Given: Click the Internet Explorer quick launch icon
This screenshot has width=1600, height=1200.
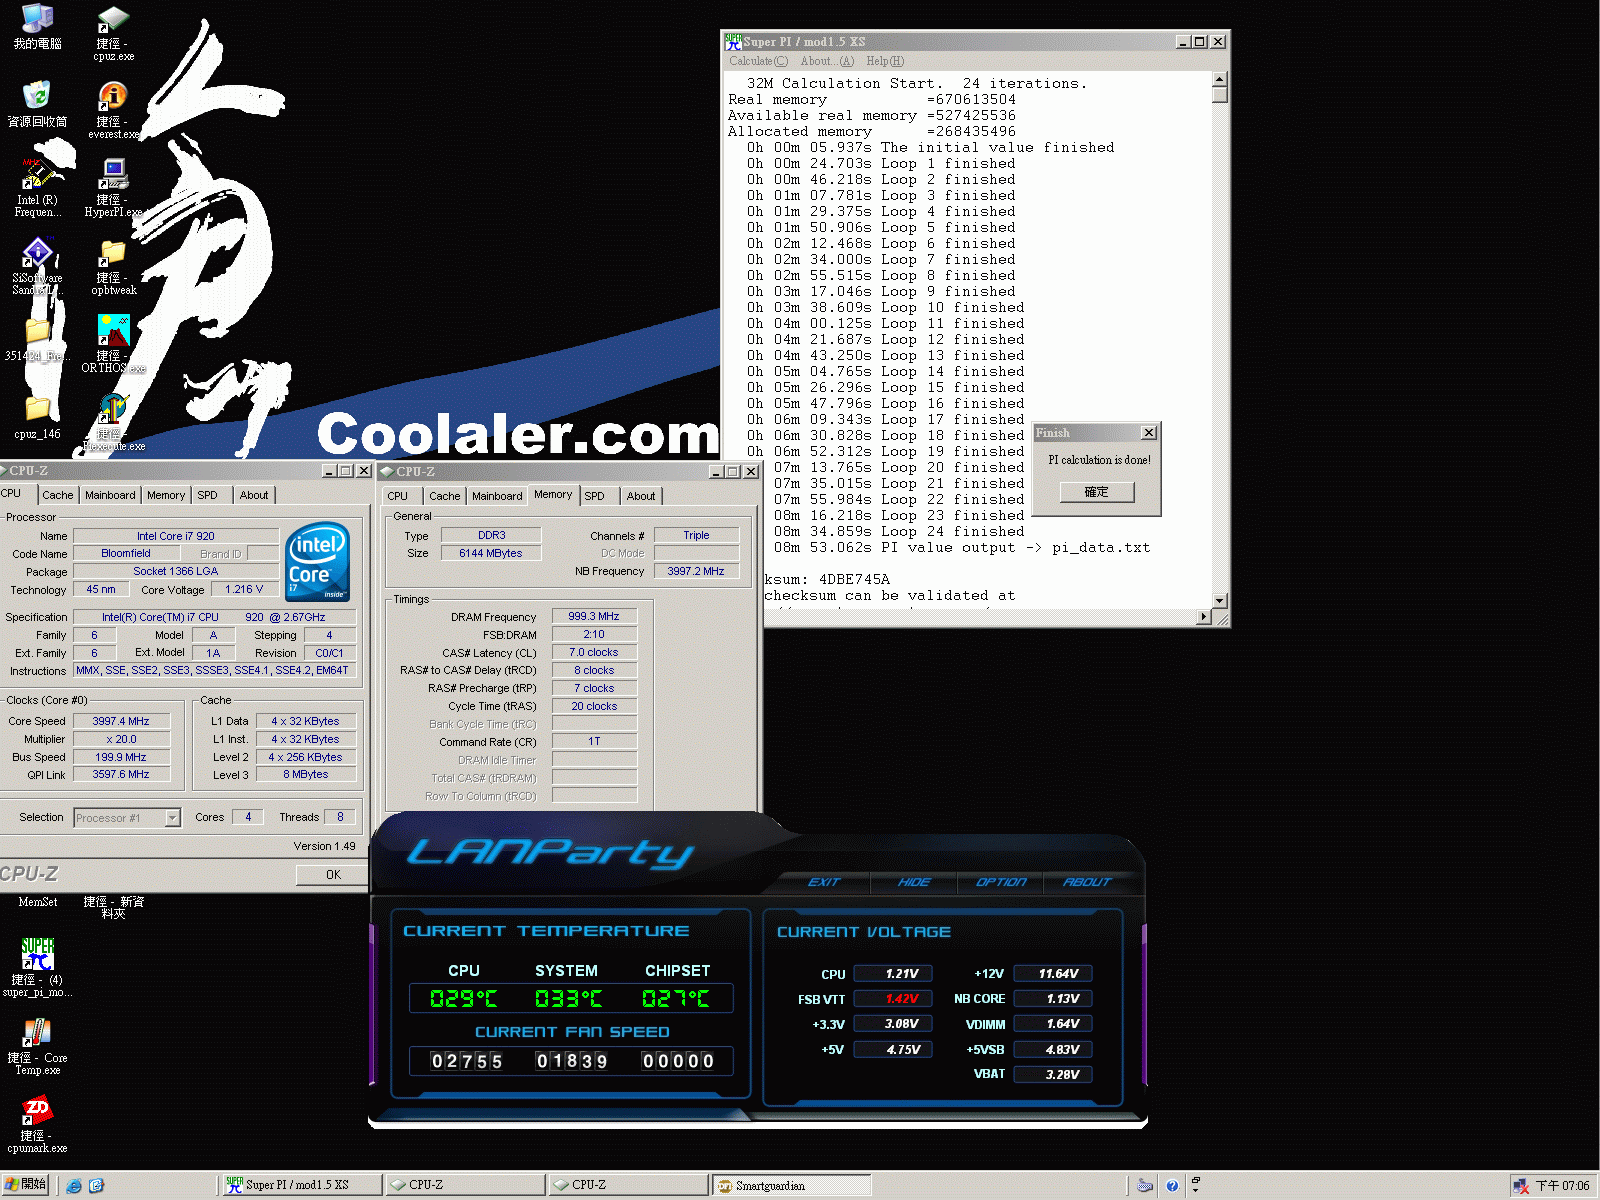Looking at the screenshot, I should (74, 1186).
